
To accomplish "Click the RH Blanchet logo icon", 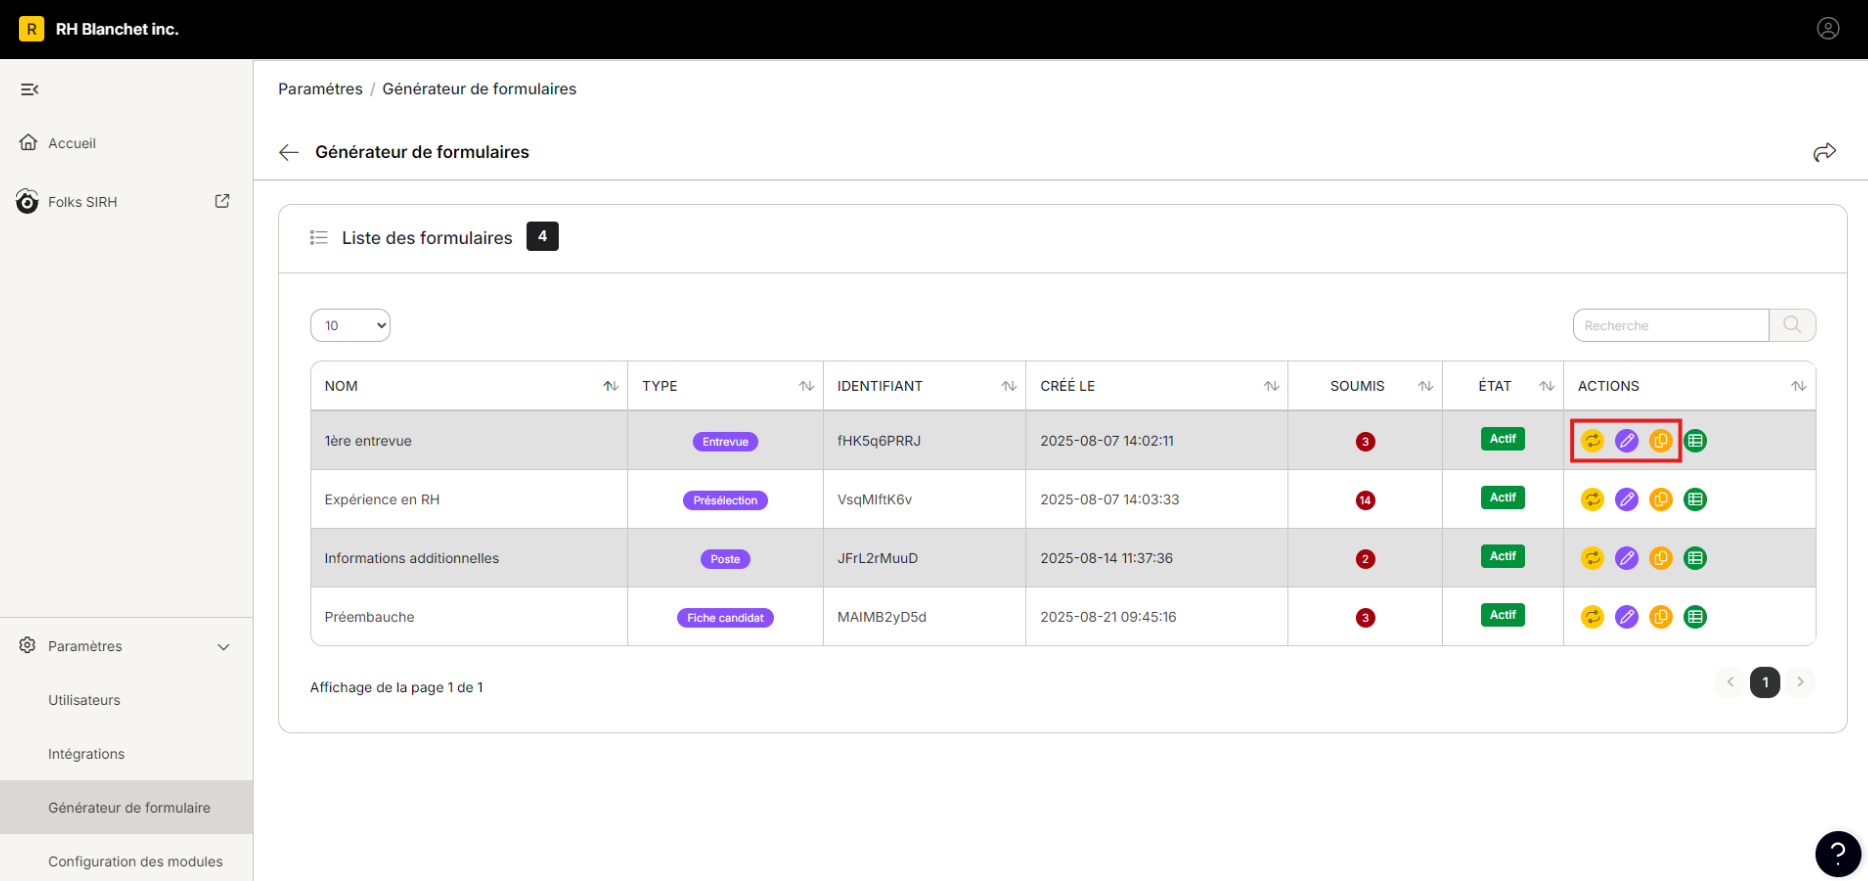I will [31, 29].
